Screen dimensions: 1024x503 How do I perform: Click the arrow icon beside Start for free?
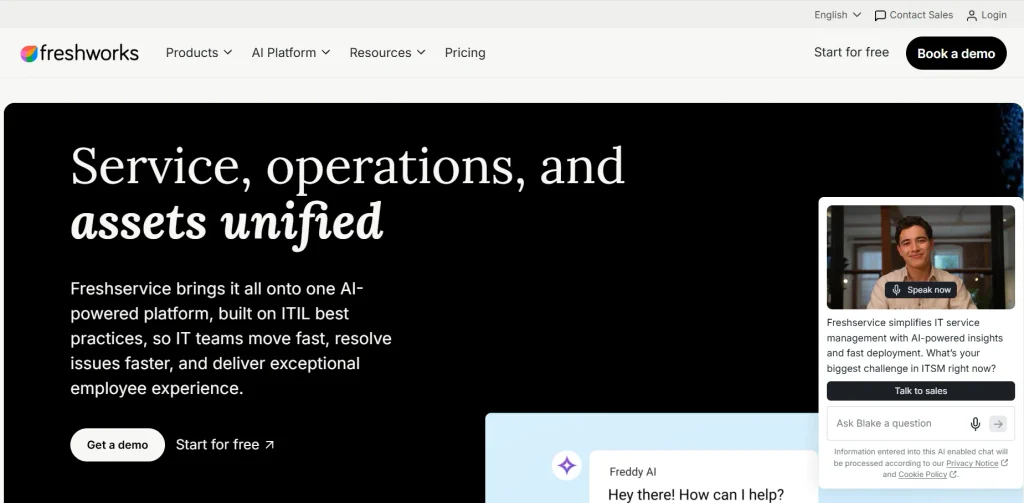269,445
